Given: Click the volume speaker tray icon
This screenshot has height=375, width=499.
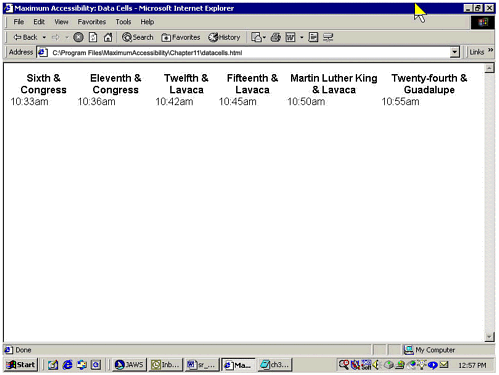Looking at the screenshot, I should 377,365.
